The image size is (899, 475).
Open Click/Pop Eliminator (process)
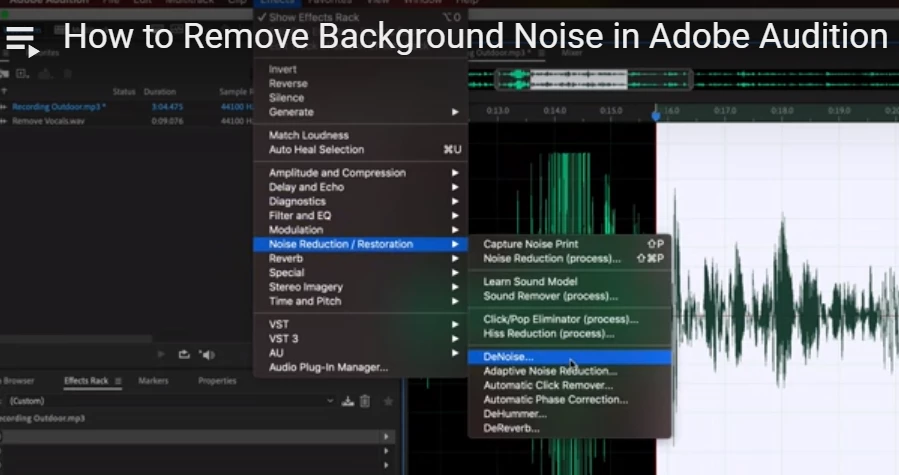click(x=570, y=319)
